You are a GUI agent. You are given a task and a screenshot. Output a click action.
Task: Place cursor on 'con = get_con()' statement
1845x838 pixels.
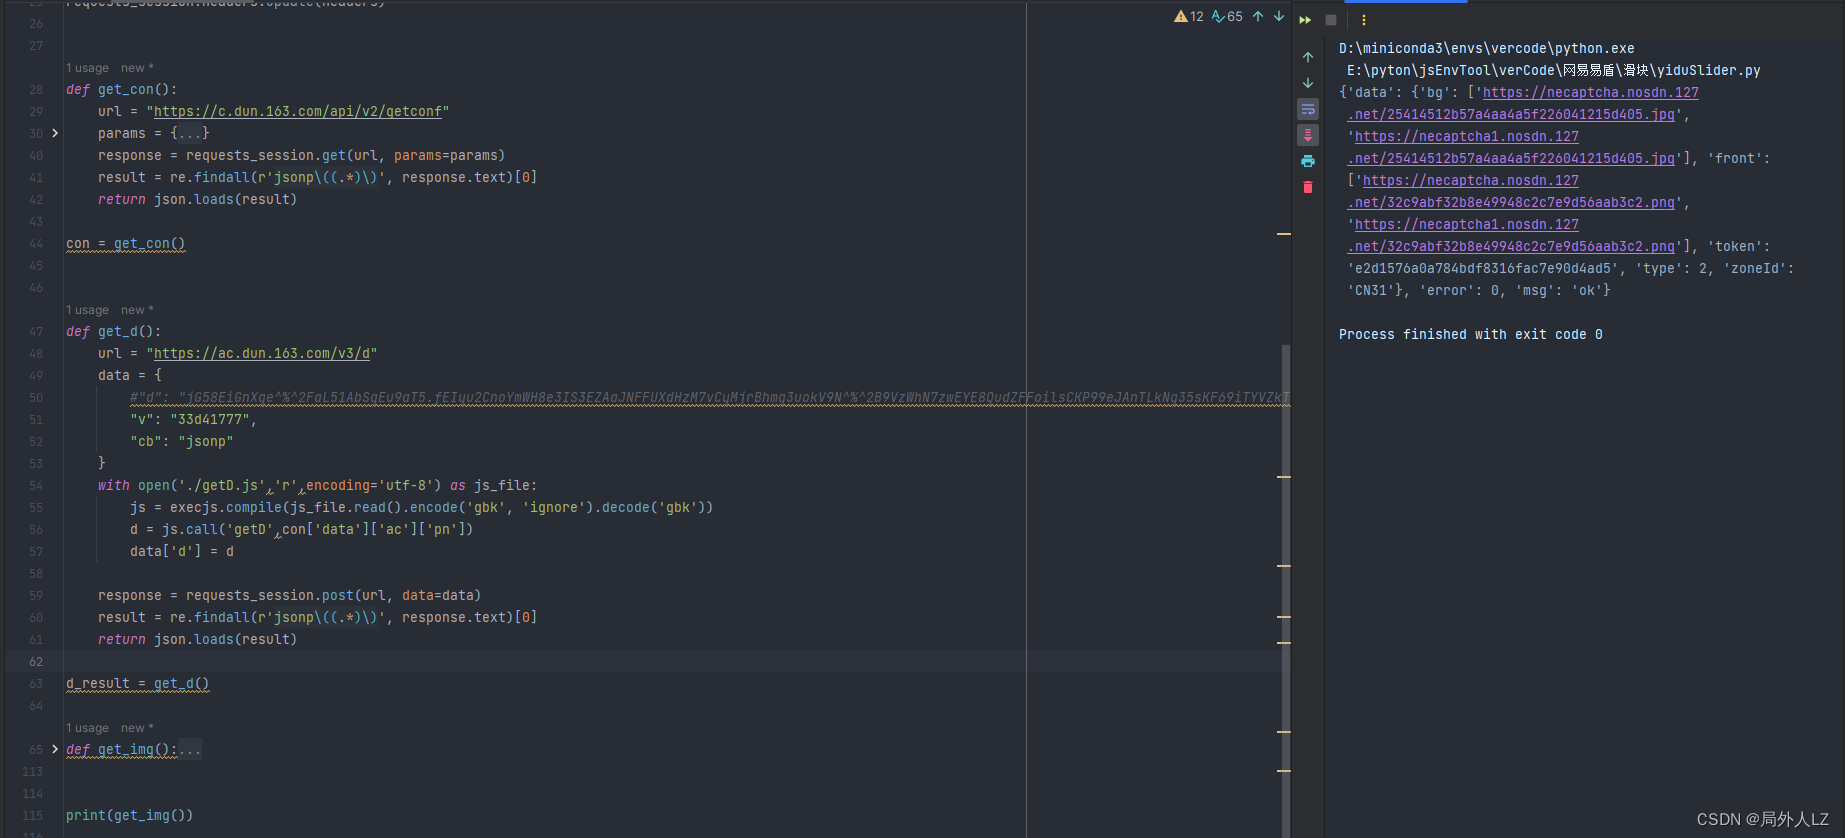[125, 243]
